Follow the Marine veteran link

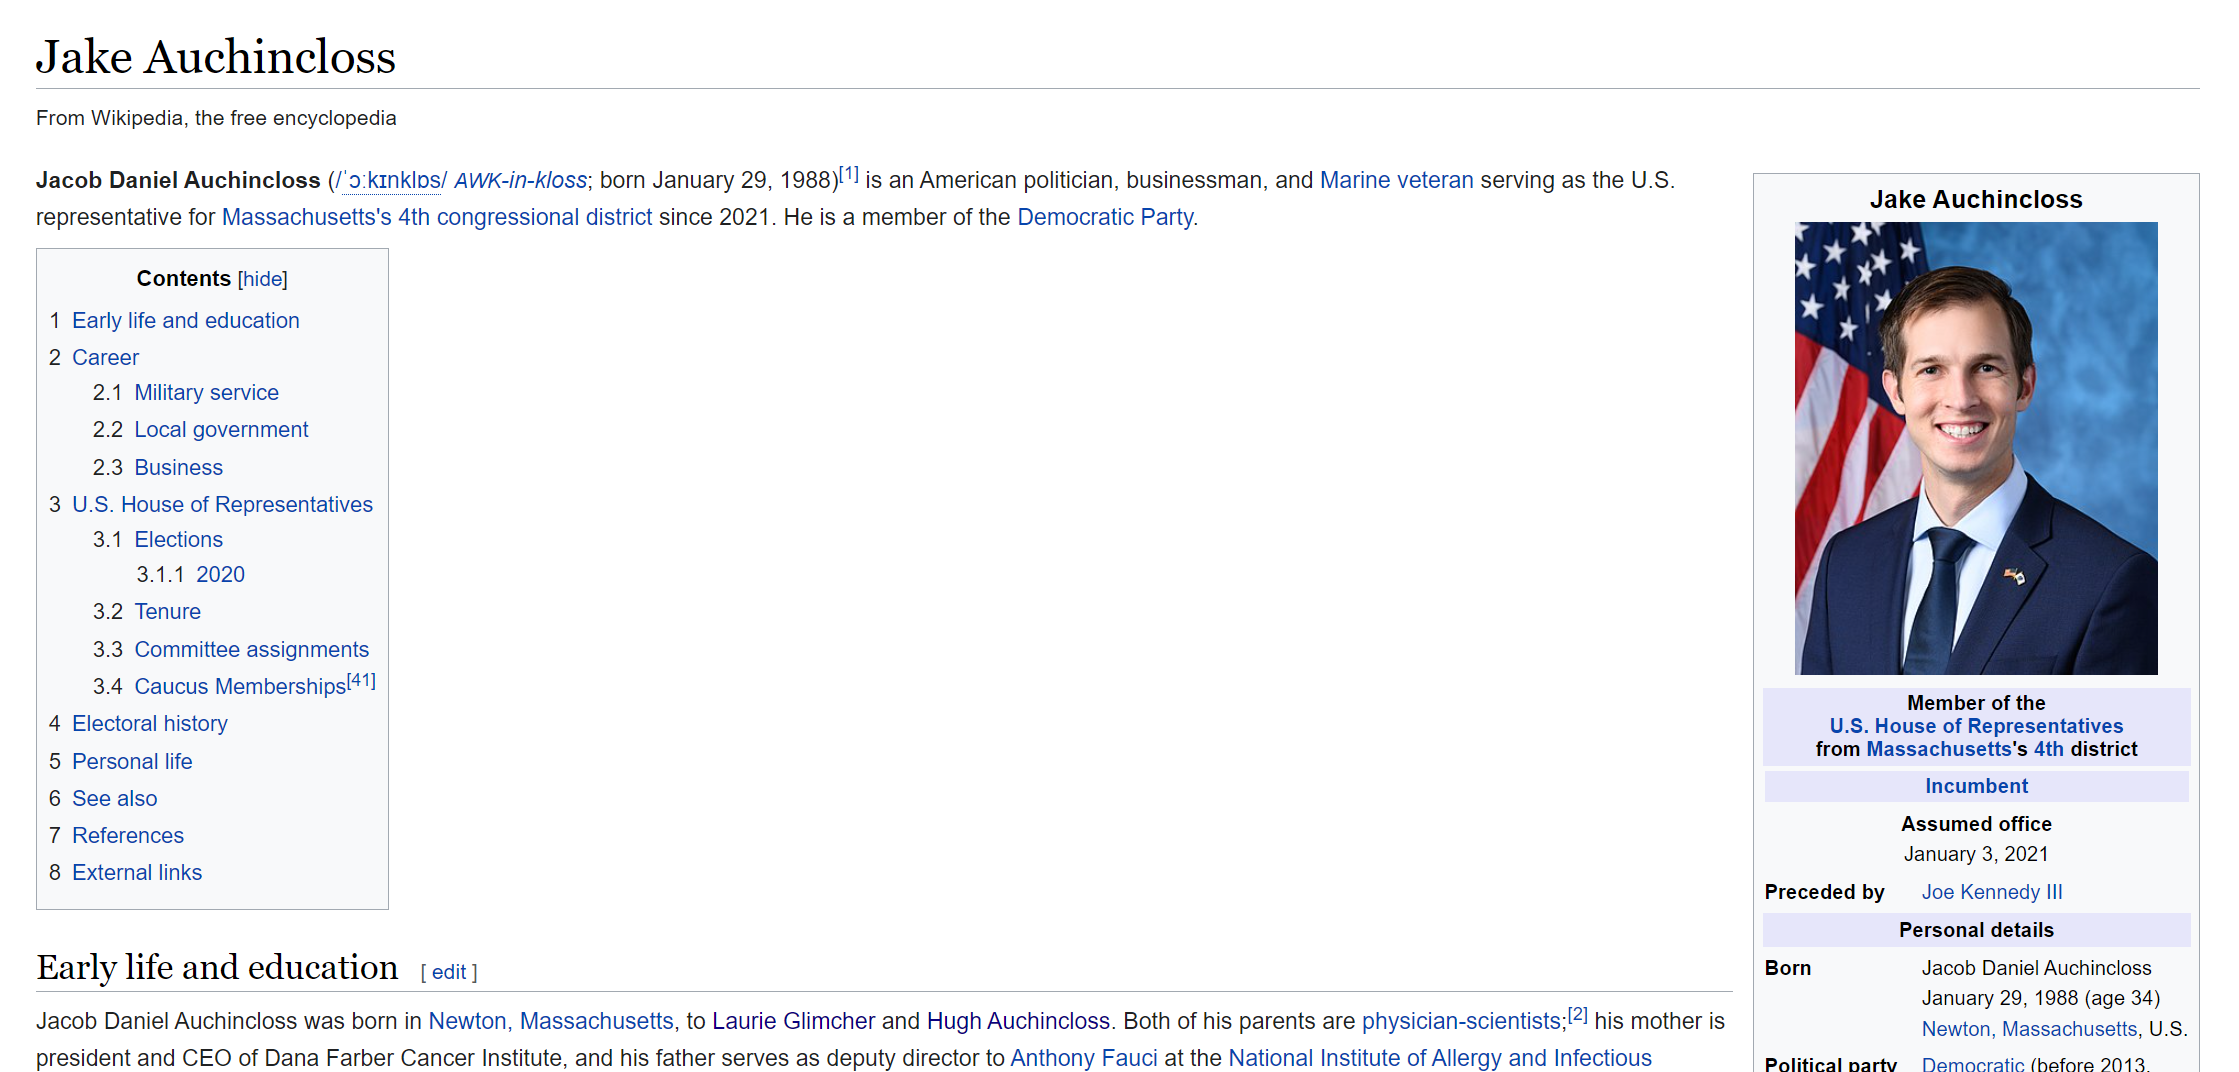[x=1396, y=180]
